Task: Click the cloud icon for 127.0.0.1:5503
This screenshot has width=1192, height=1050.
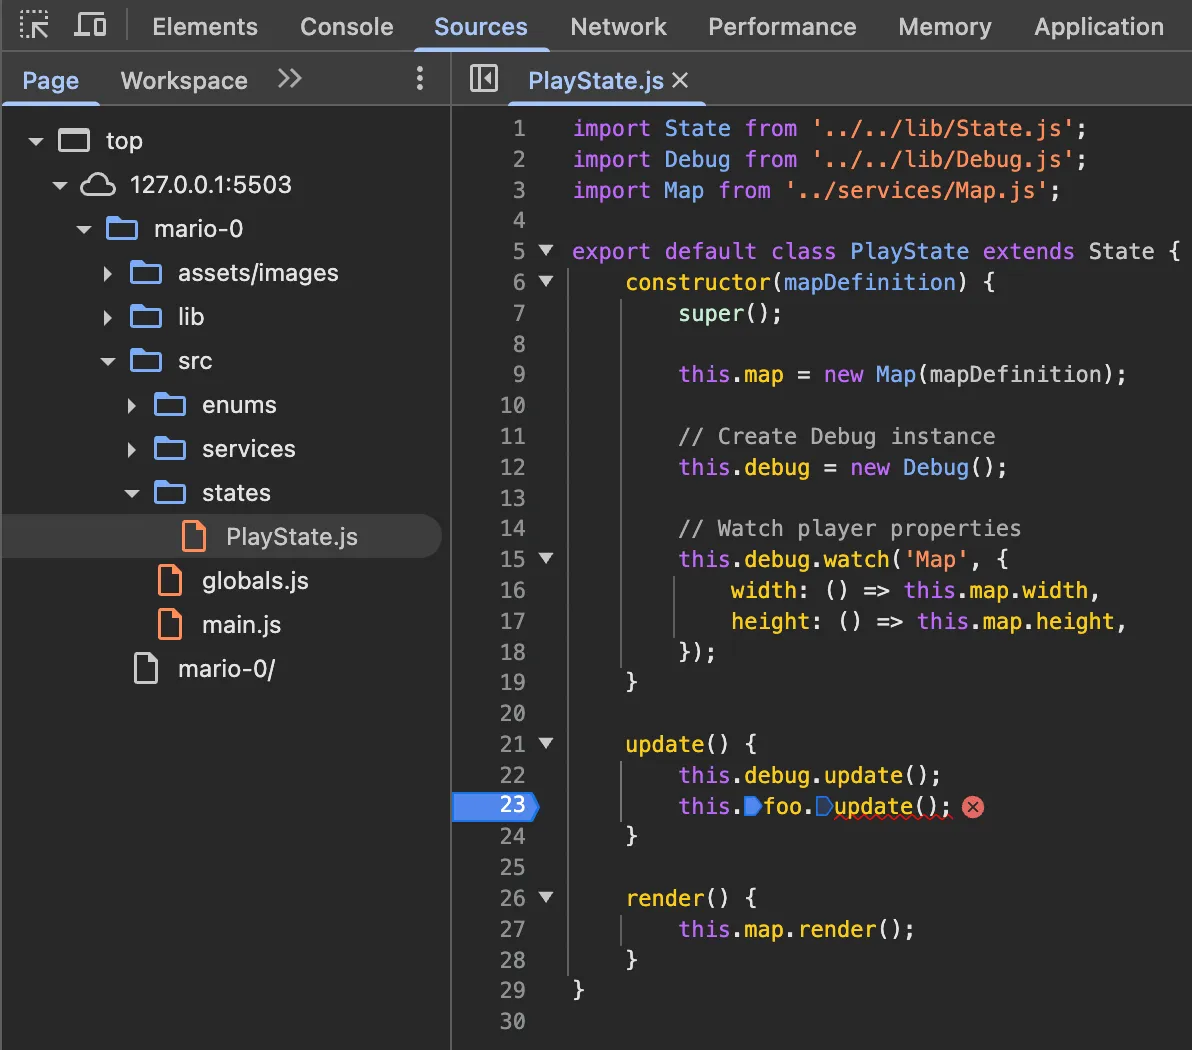Action: tap(98, 185)
